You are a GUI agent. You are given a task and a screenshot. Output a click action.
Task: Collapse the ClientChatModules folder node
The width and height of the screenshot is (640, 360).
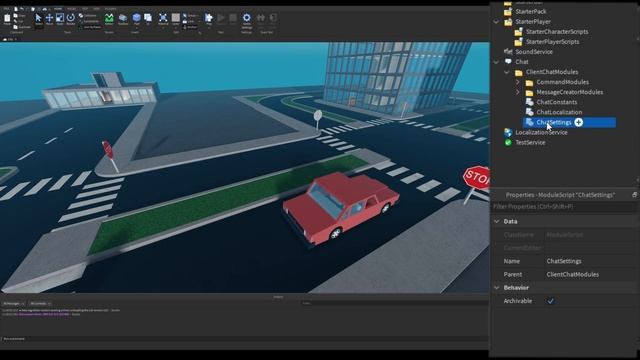[x=507, y=72]
